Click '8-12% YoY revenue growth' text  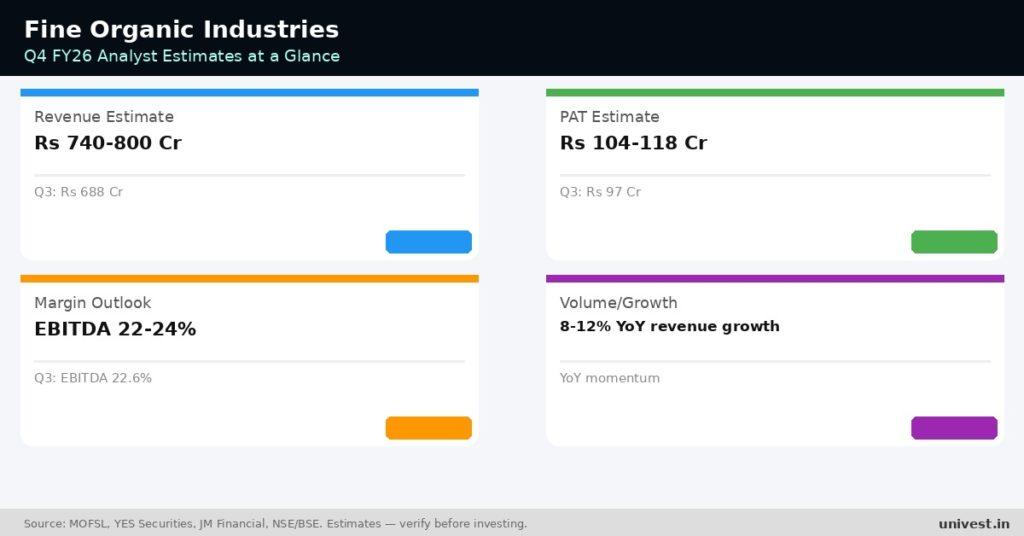coord(669,326)
